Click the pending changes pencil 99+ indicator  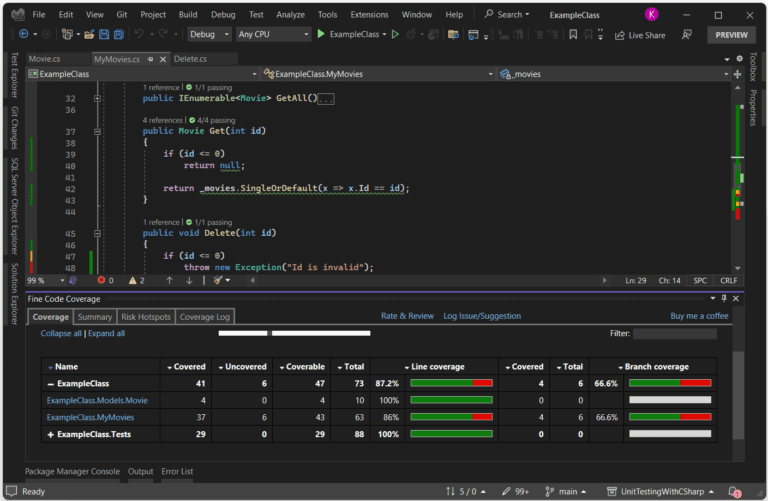point(515,491)
